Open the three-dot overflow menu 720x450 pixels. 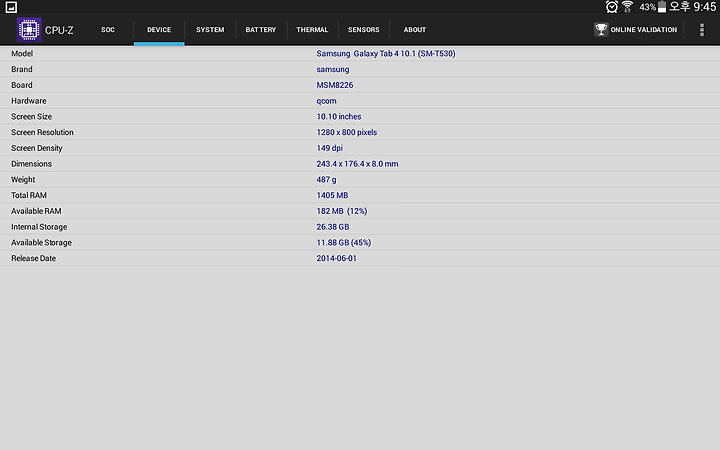[702, 30]
